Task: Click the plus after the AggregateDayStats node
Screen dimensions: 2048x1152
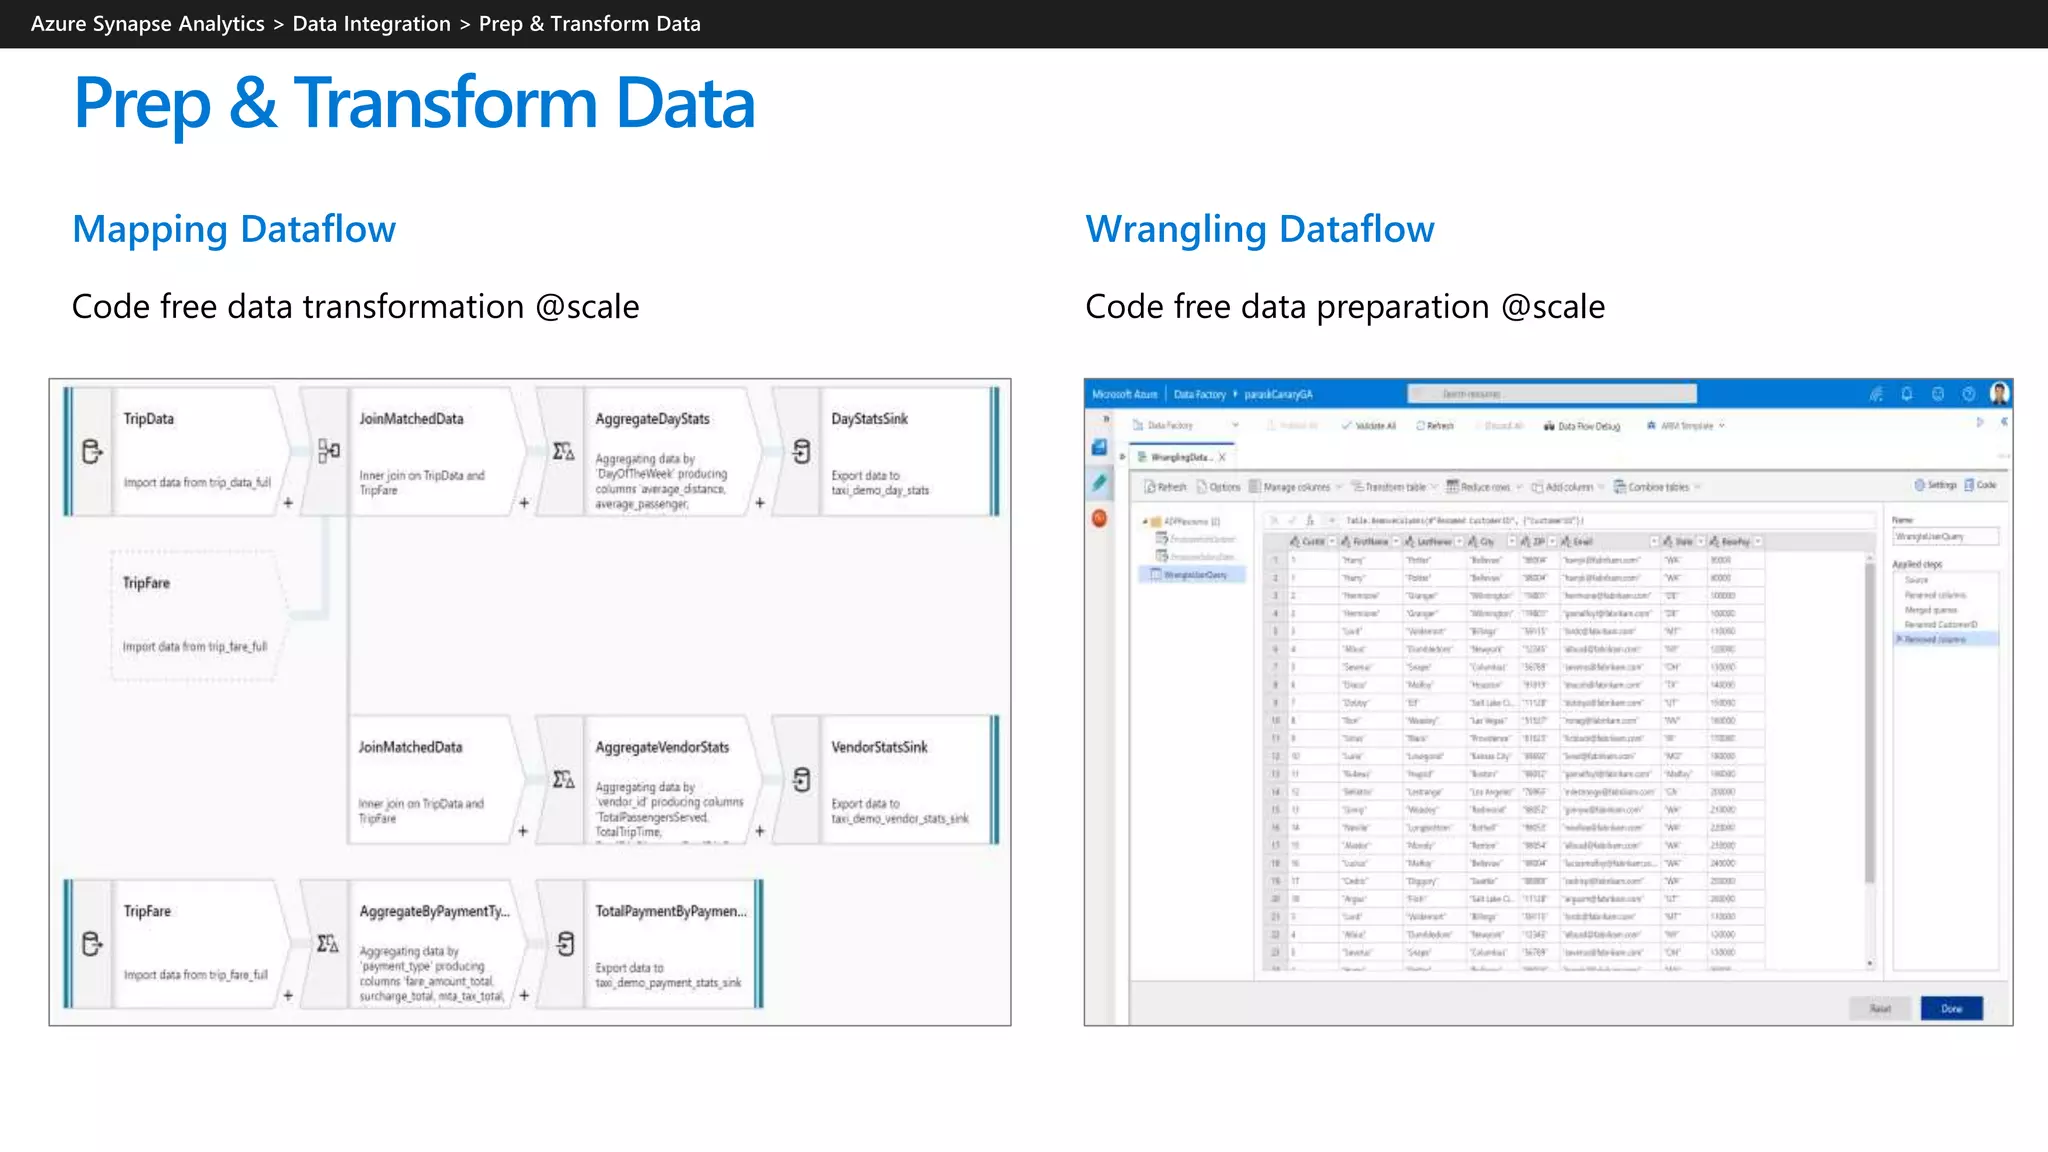Action: tap(760, 503)
